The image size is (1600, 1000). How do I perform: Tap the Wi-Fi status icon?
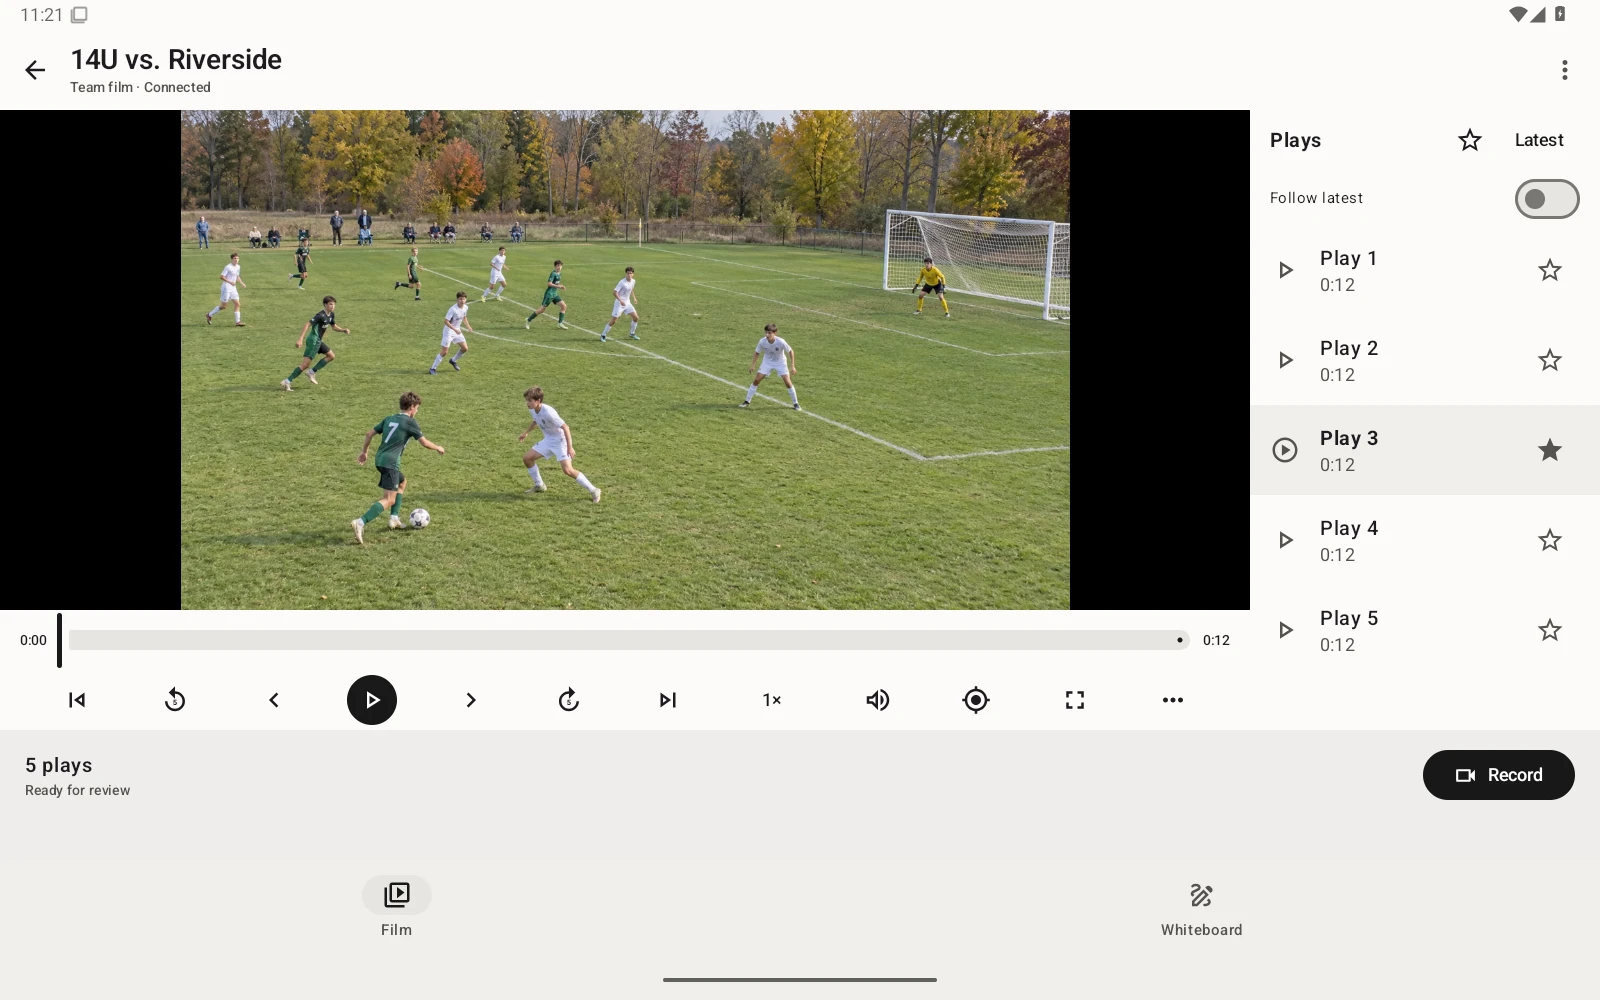click(1518, 14)
